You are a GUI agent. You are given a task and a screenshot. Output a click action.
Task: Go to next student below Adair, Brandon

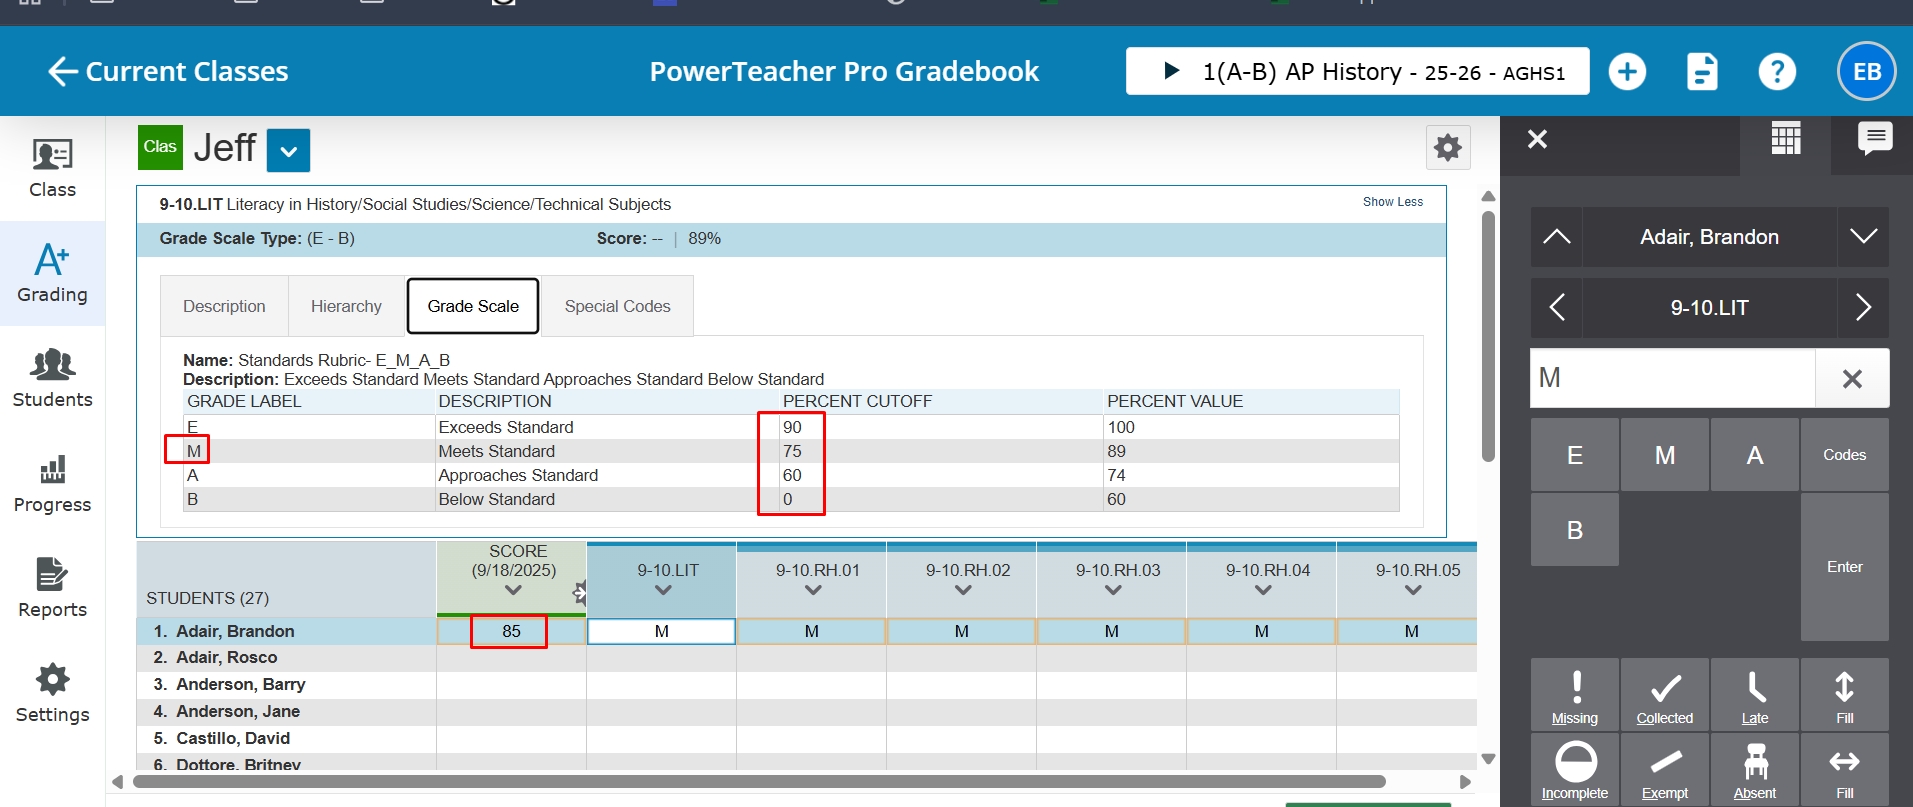click(x=1862, y=237)
